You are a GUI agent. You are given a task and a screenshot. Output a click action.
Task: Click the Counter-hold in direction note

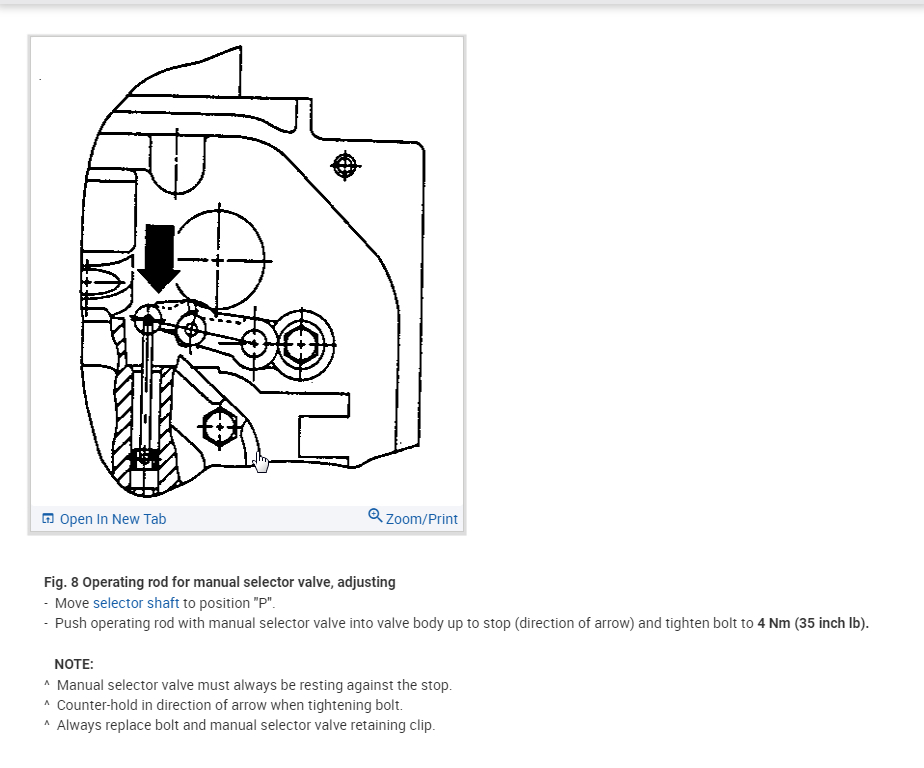click(230, 705)
